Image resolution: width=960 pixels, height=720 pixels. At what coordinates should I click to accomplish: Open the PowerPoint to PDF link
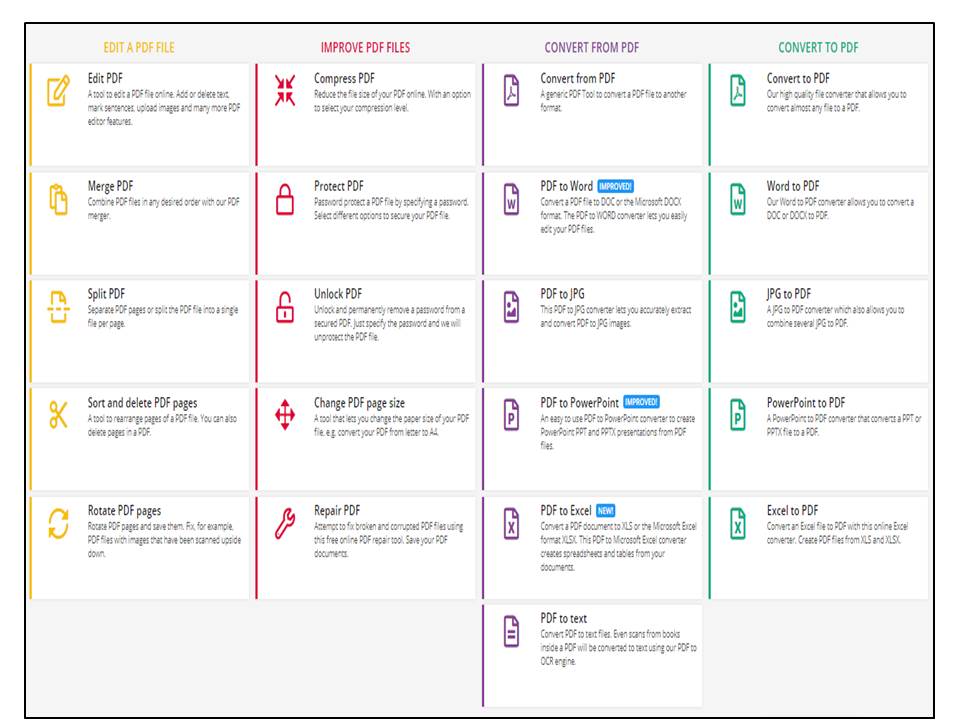click(x=806, y=402)
